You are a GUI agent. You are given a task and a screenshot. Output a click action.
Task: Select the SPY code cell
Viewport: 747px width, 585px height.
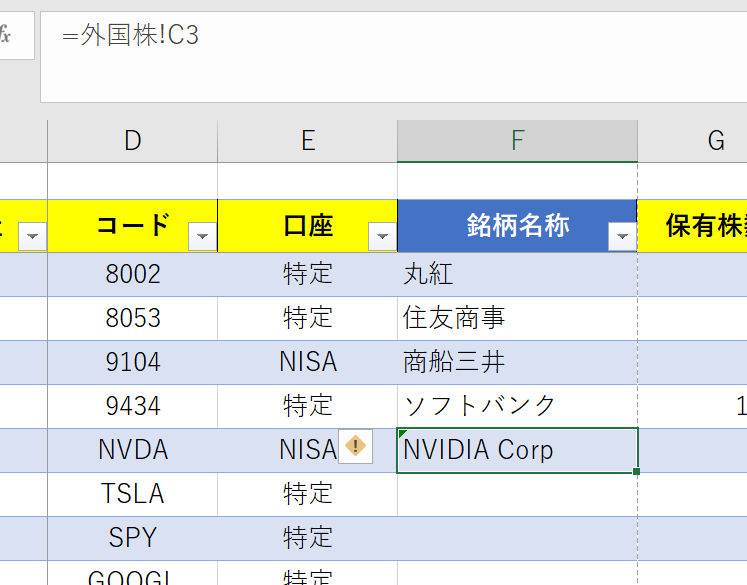click(x=132, y=538)
